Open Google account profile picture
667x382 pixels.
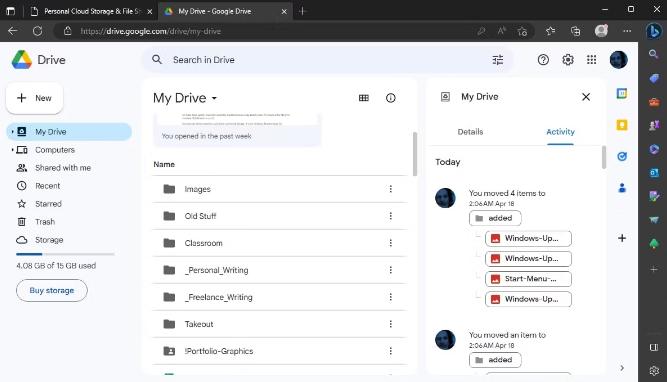coord(618,60)
